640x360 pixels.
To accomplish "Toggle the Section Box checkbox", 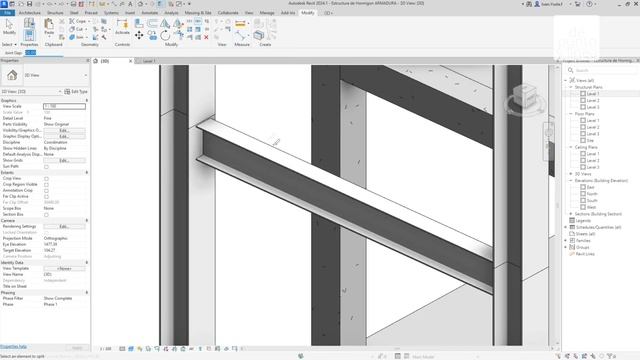I will (x=46, y=214).
